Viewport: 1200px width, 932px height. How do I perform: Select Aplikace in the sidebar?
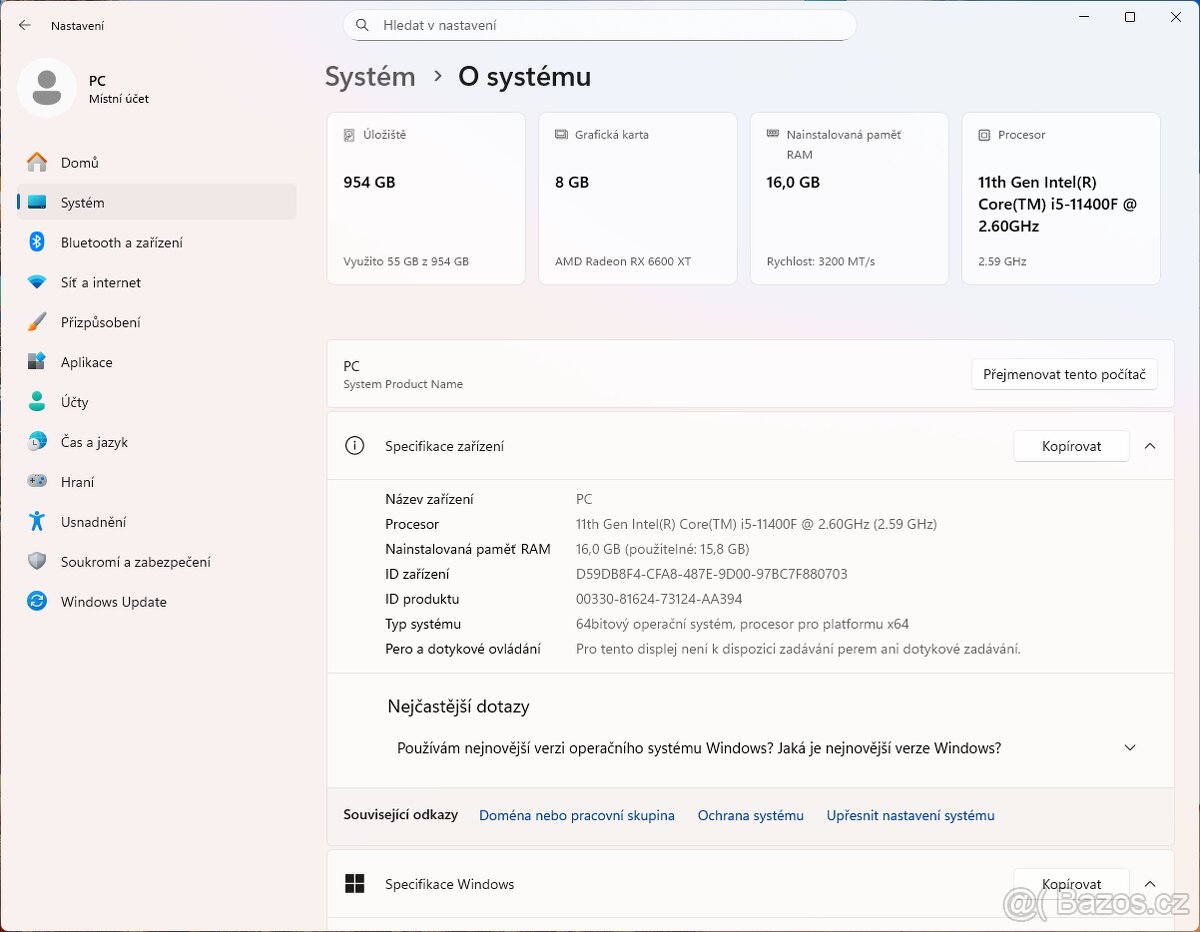tap(86, 362)
